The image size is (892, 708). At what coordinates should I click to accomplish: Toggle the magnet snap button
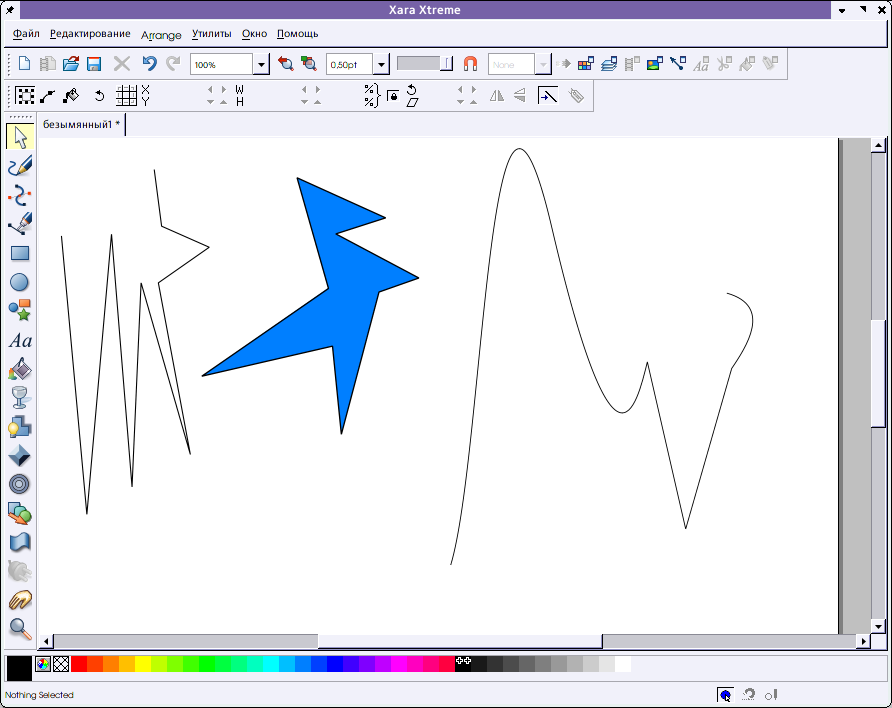tap(470, 64)
